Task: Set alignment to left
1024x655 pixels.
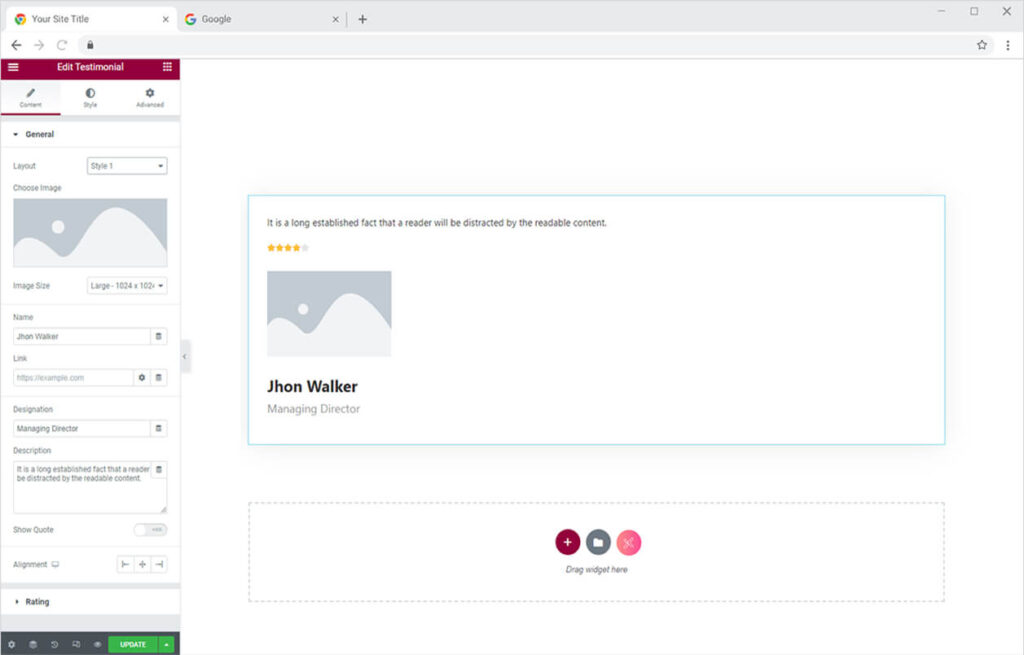Action: tap(125, 565)
